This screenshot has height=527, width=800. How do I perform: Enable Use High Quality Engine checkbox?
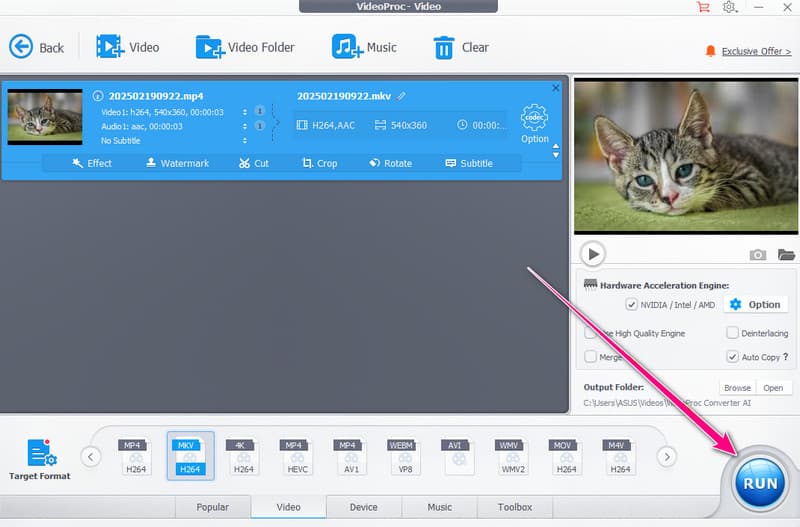590,333
